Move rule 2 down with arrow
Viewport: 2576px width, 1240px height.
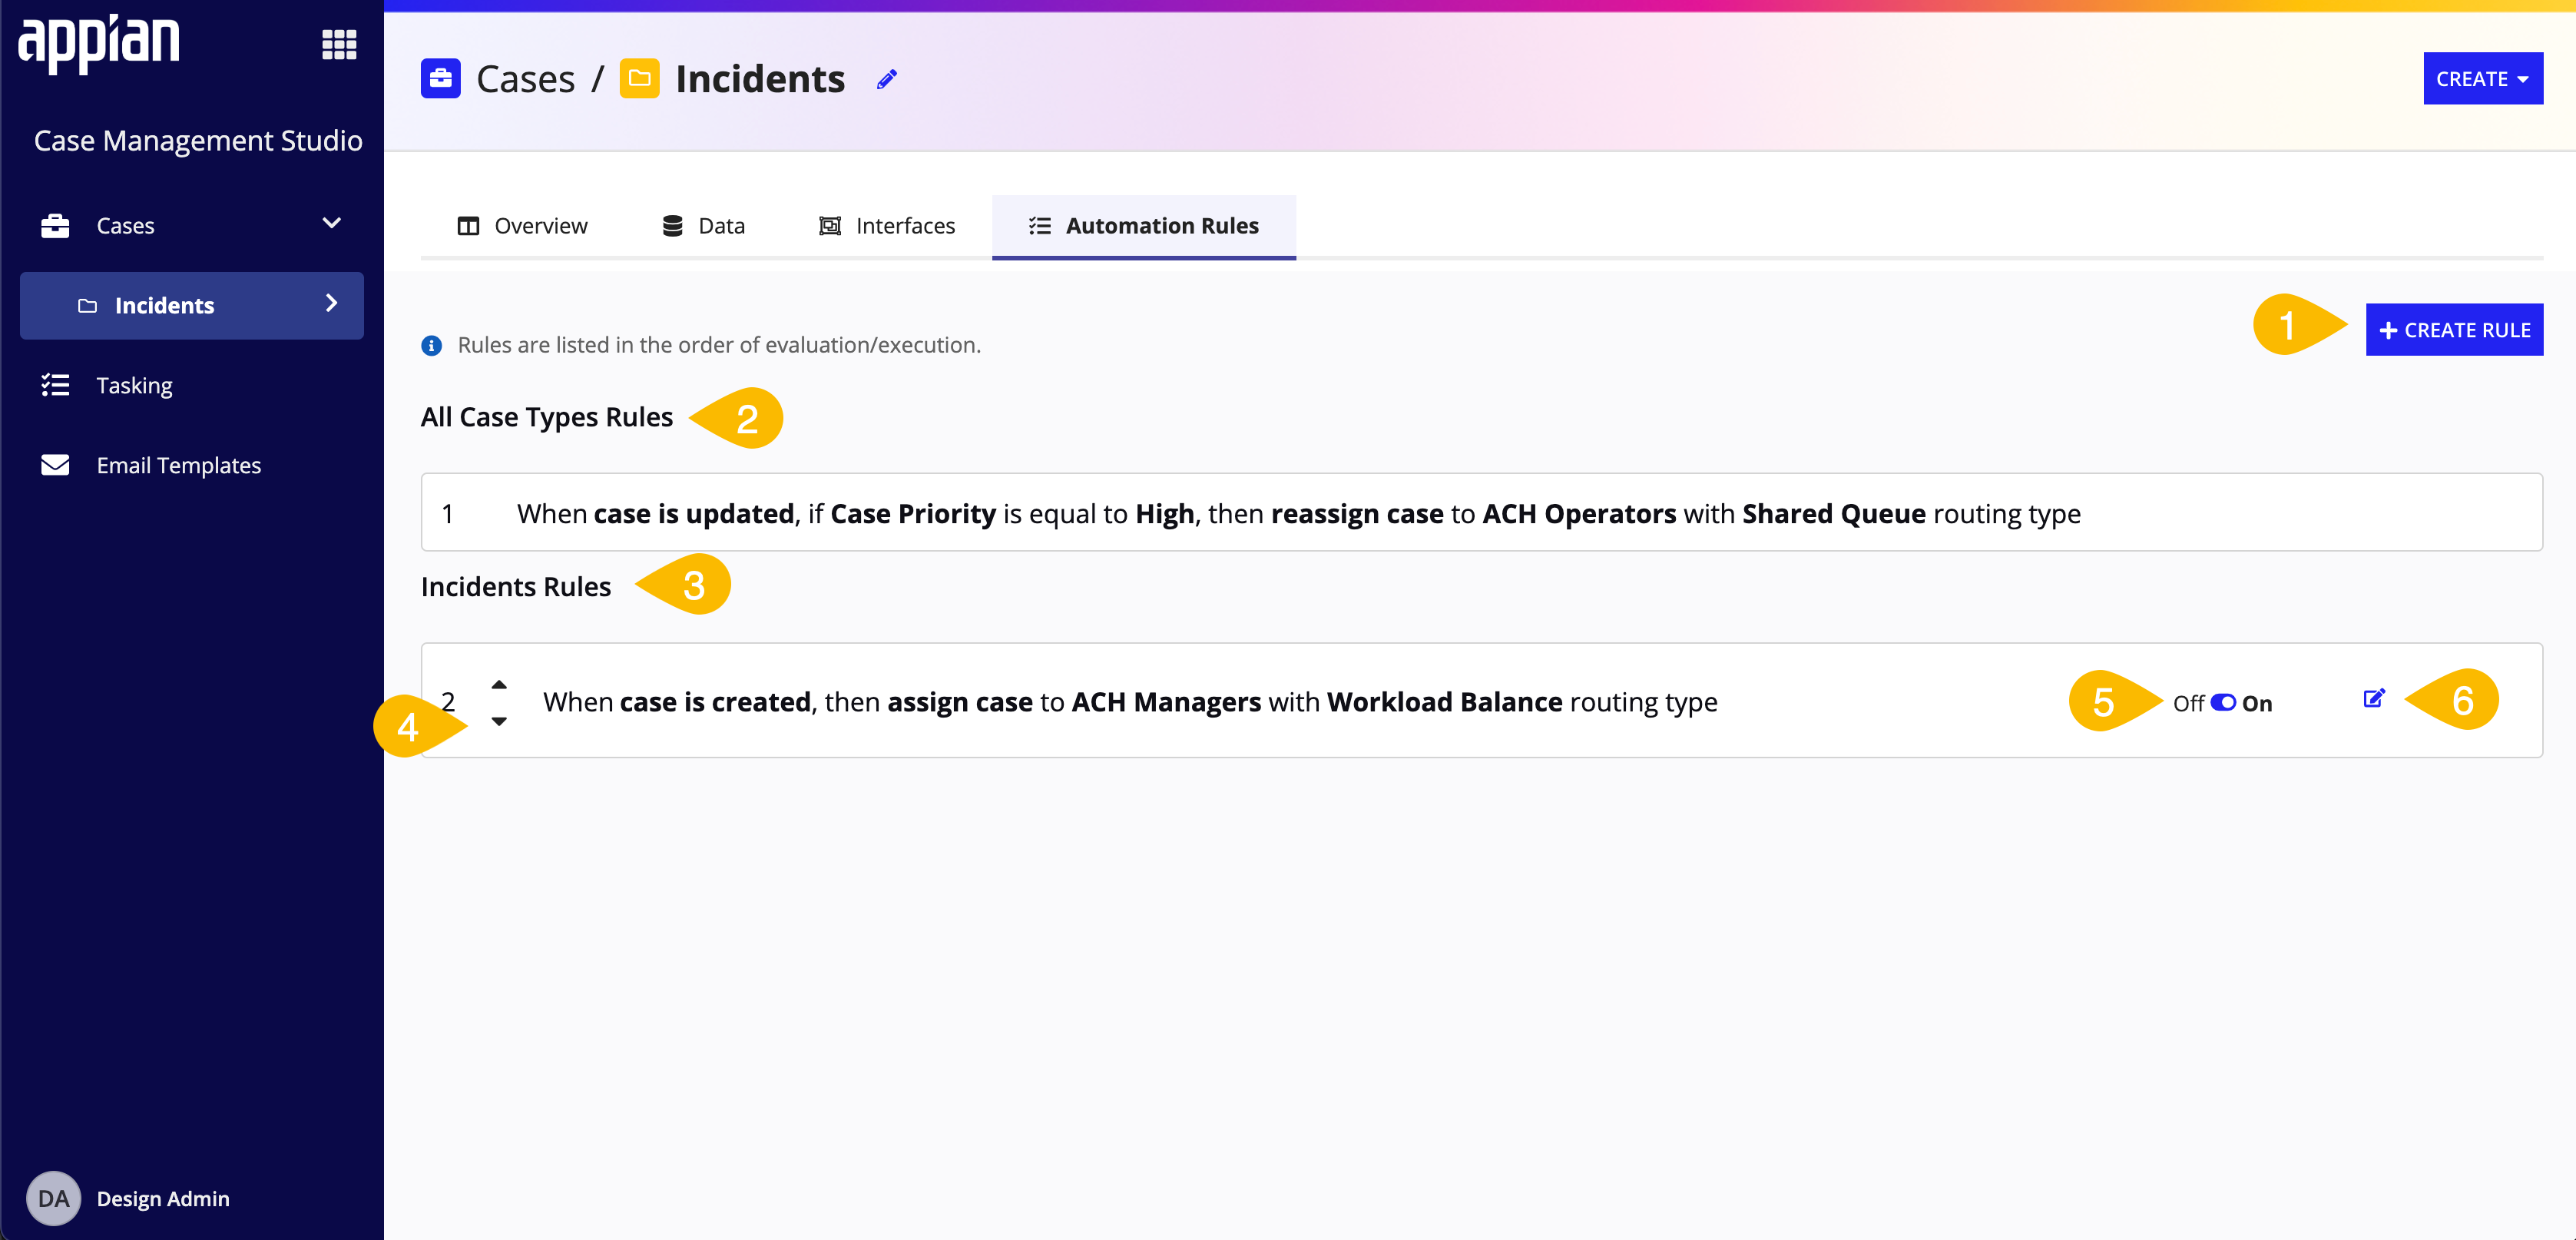click(x=499, y=721)
